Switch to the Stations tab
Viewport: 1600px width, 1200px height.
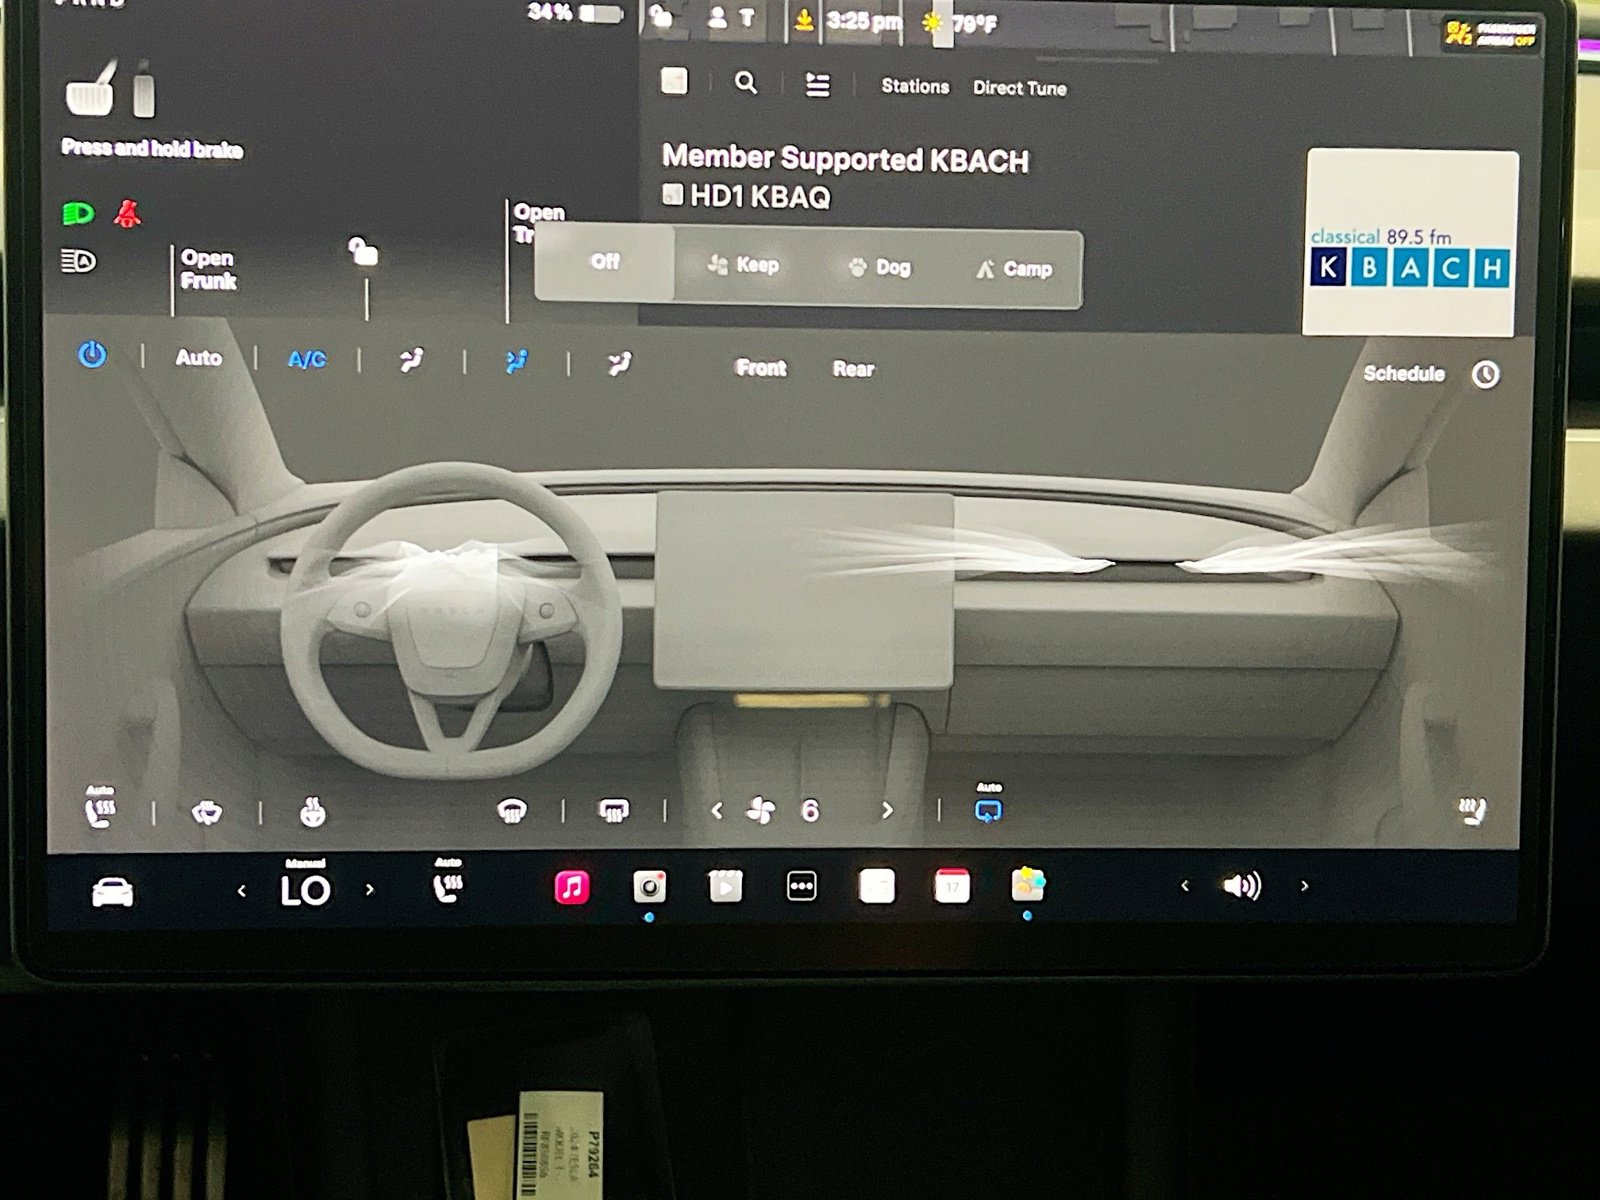click(x=915, y=88)
